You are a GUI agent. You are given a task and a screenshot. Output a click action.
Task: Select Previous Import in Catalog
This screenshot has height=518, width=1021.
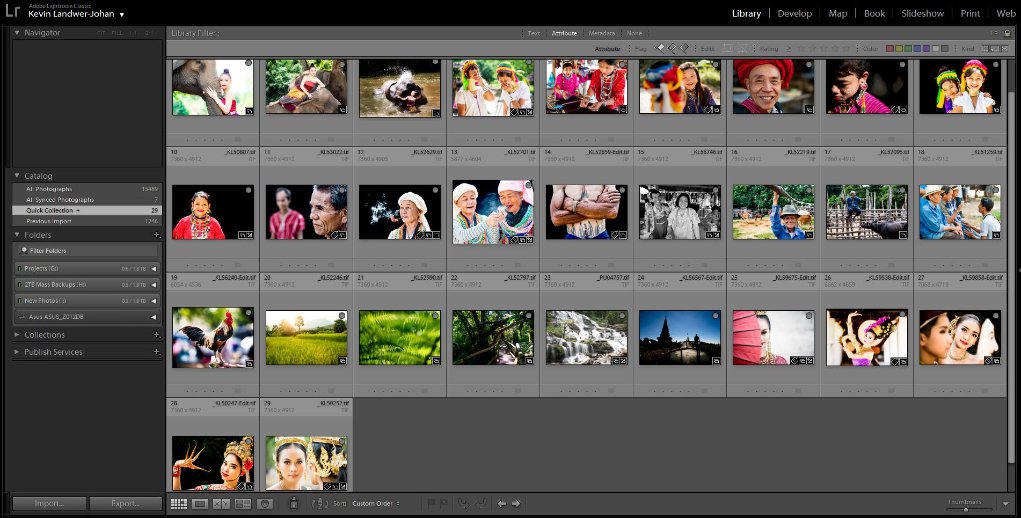click(87, 221)
